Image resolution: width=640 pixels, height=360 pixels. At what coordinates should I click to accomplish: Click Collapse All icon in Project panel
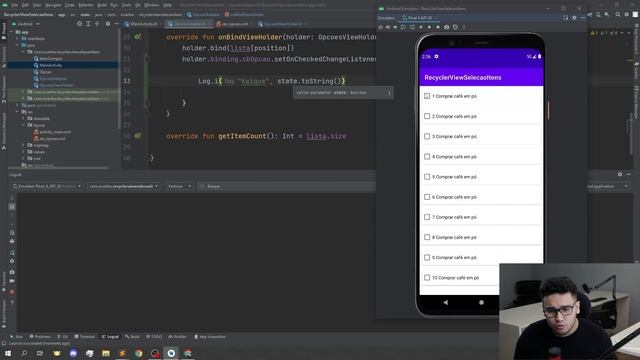pos(97,24)
